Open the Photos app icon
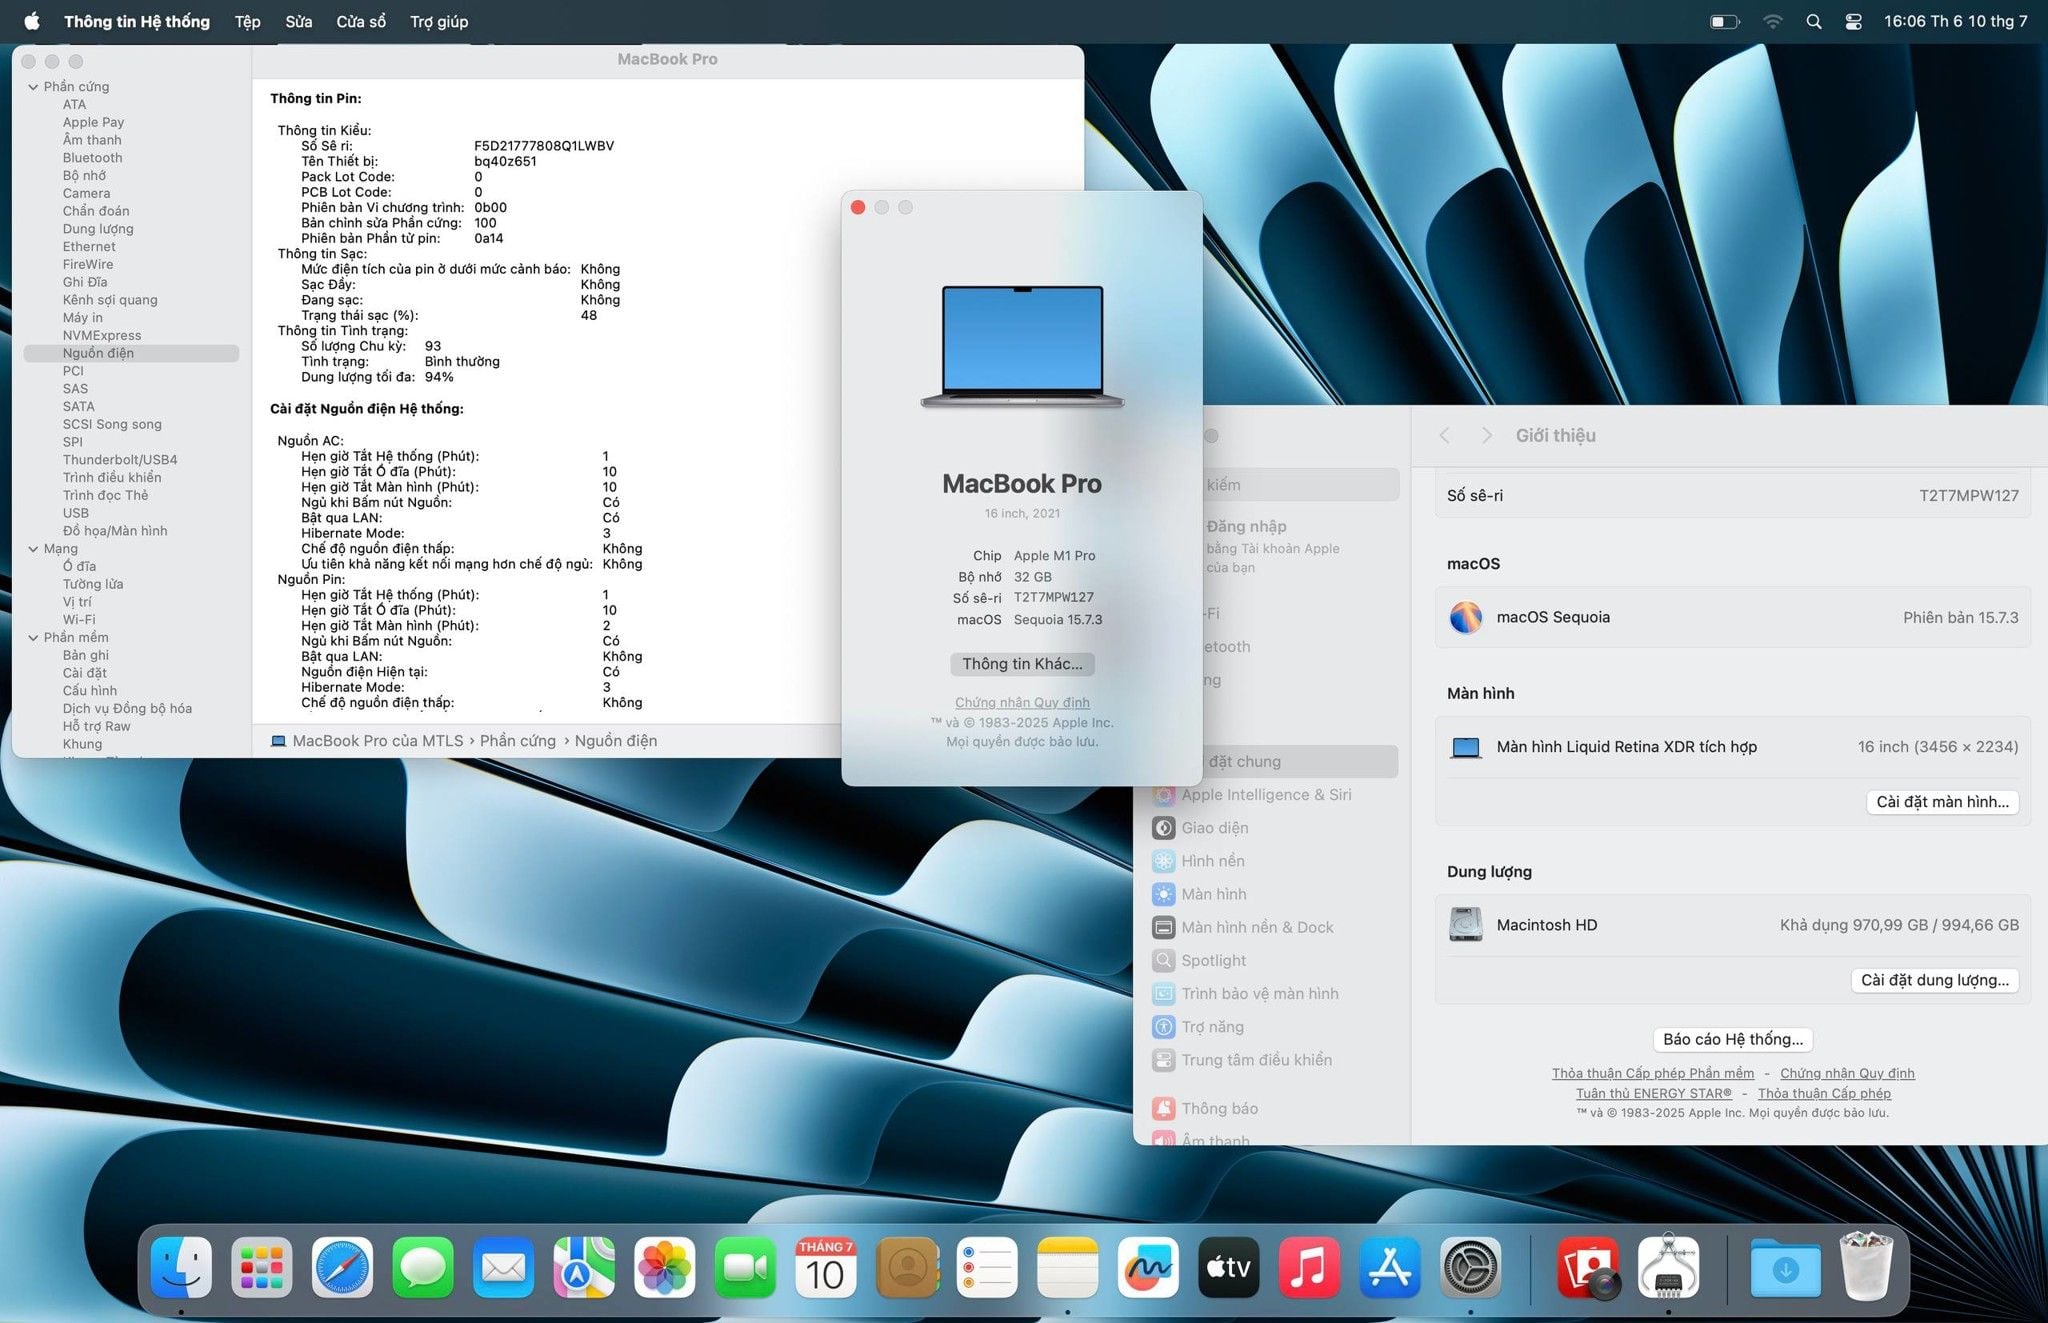Viewport: 2048px width, 1323px height. click(665, 1267)
